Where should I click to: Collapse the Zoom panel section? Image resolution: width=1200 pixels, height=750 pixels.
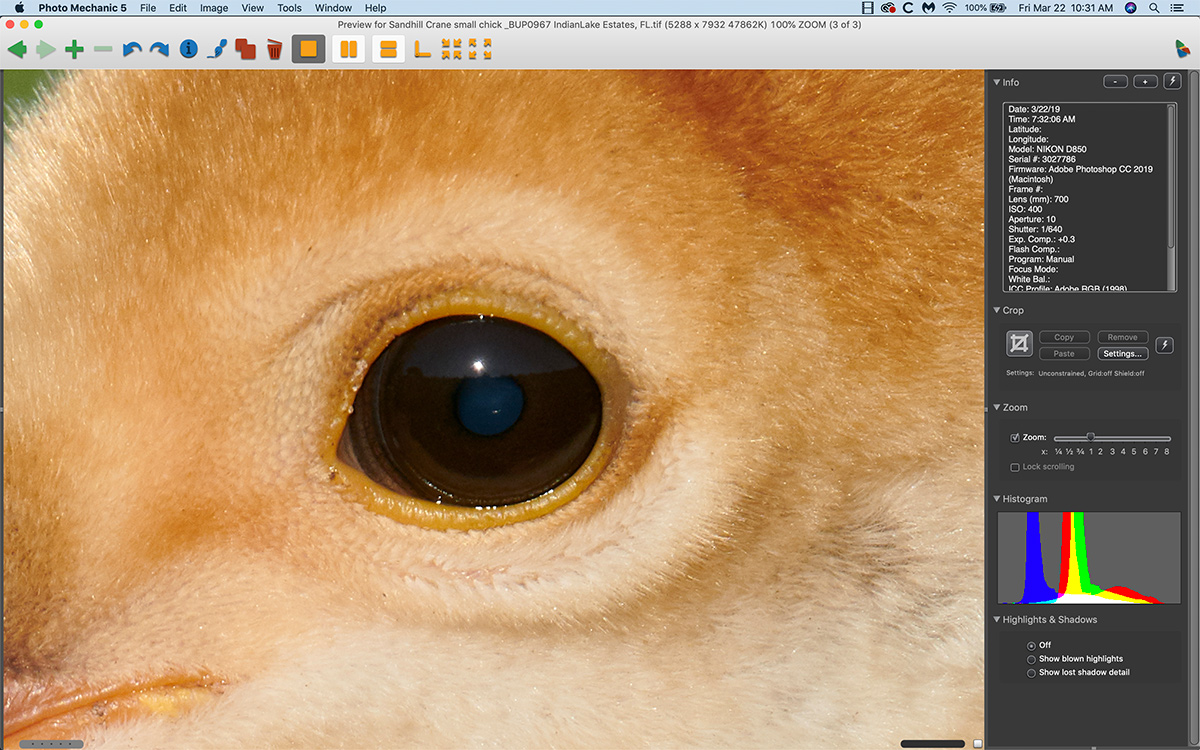(x=997, y=407)
